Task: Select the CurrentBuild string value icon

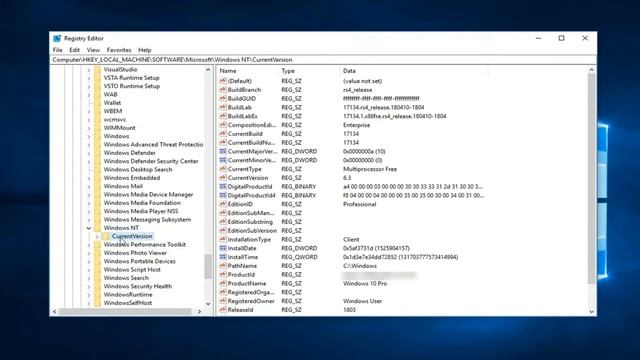Action: click(x=223, y=134)
